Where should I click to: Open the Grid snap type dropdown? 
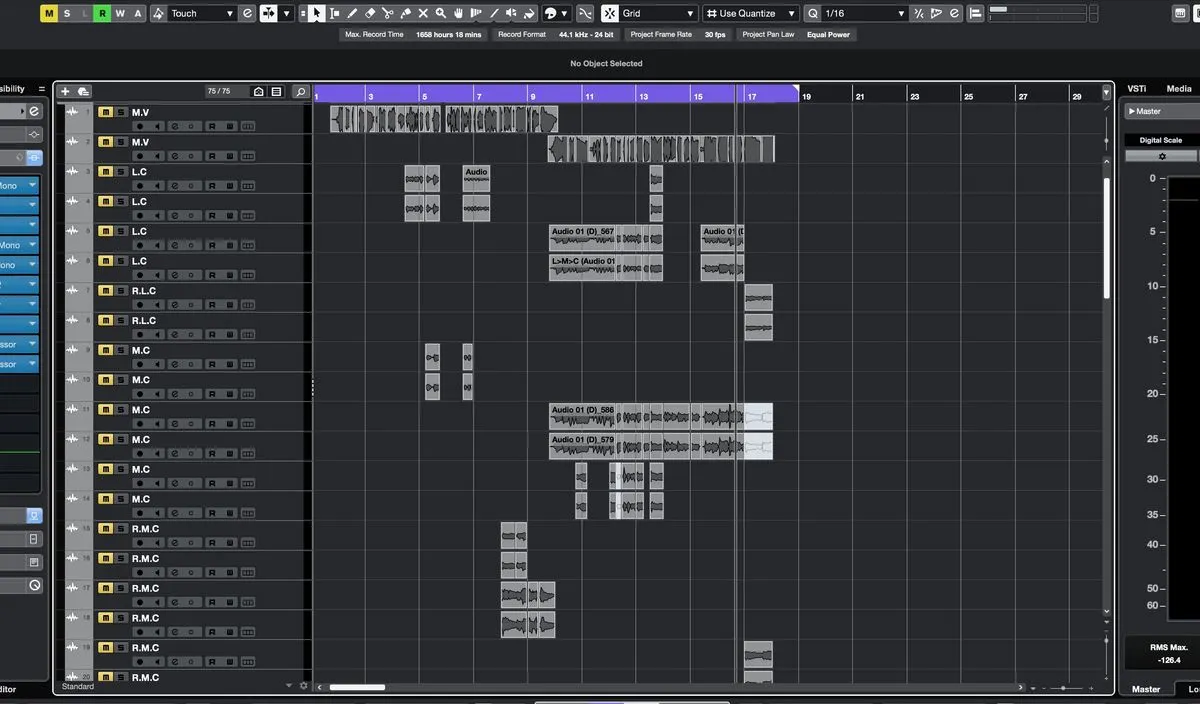(689, 13)
